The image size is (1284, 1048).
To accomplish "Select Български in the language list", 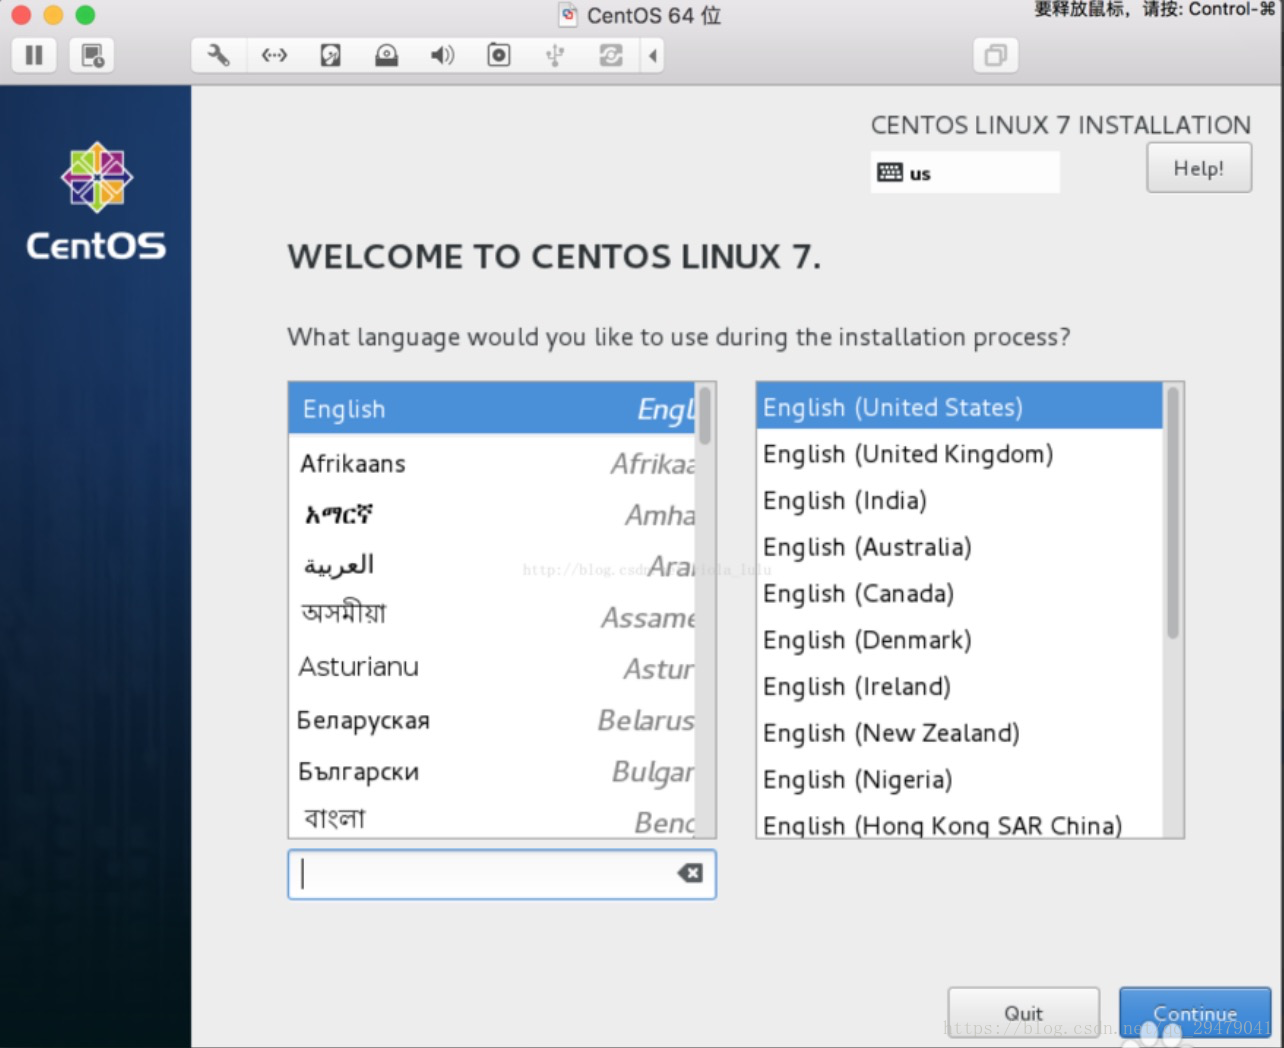I will click(x=492, y=771).
